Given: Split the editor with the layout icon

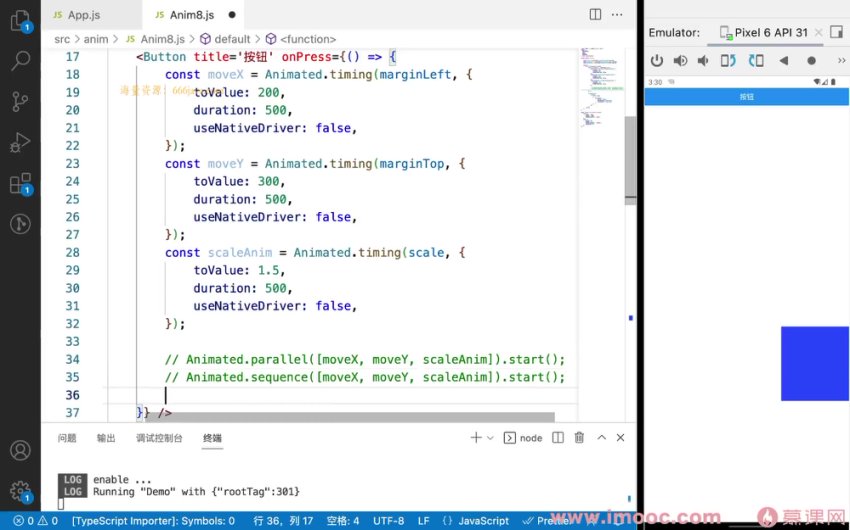Looking at the screenshot, I should 596,15.
